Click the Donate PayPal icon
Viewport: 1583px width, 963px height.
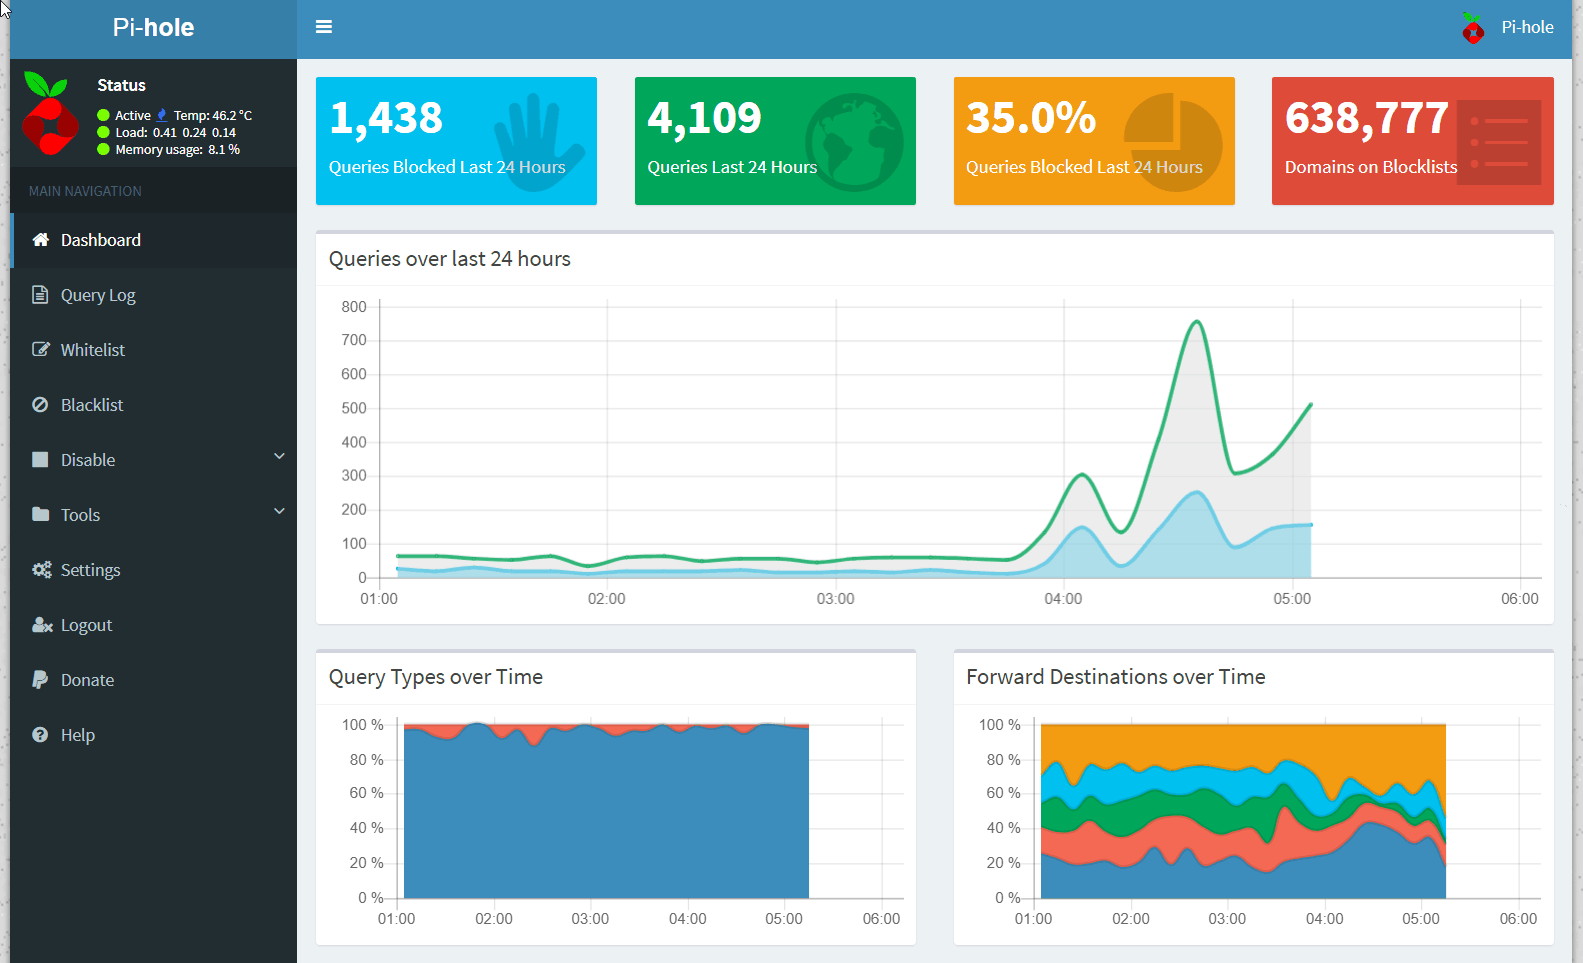click(x=40, y=680)
